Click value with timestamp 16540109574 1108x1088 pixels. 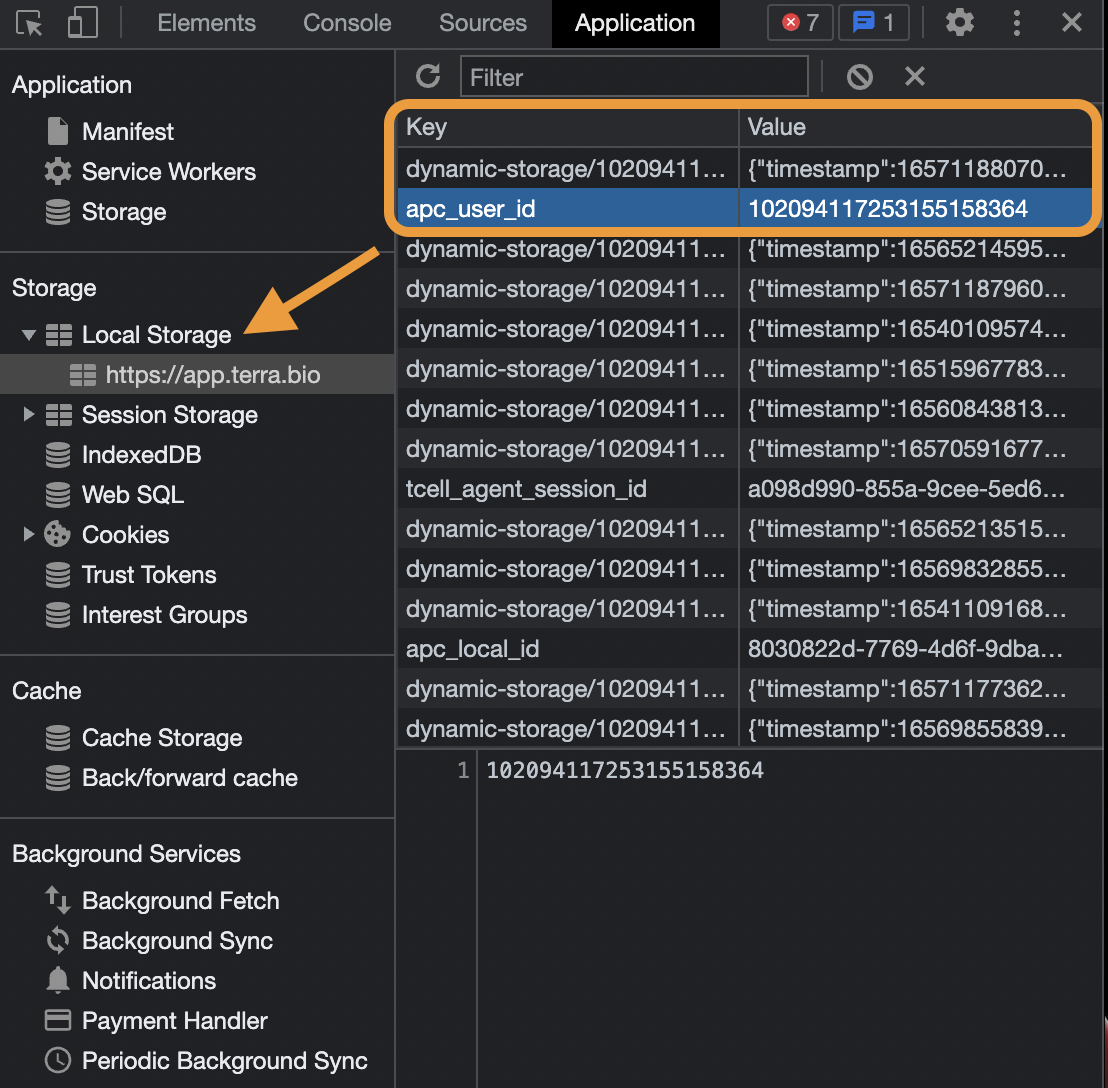(x=919, y=329)
